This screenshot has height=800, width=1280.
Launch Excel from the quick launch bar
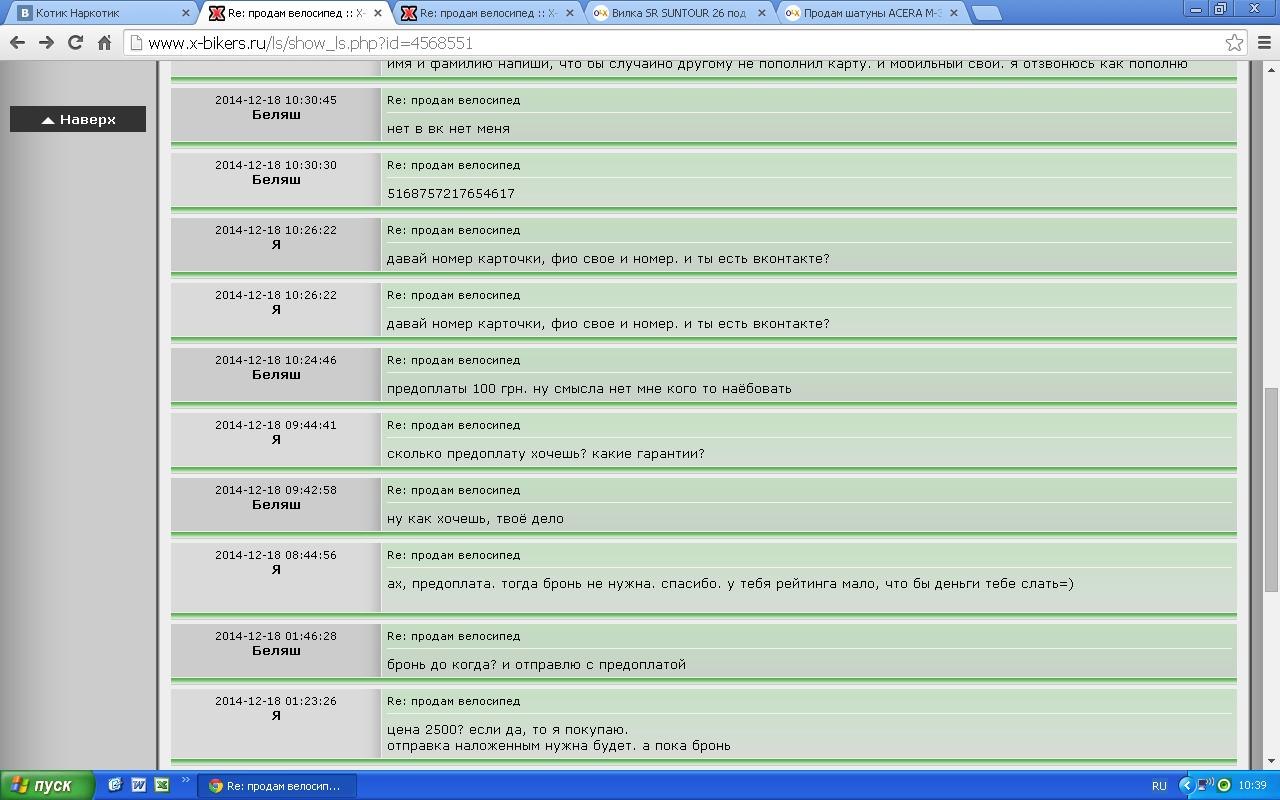click(x=161, y=785)
